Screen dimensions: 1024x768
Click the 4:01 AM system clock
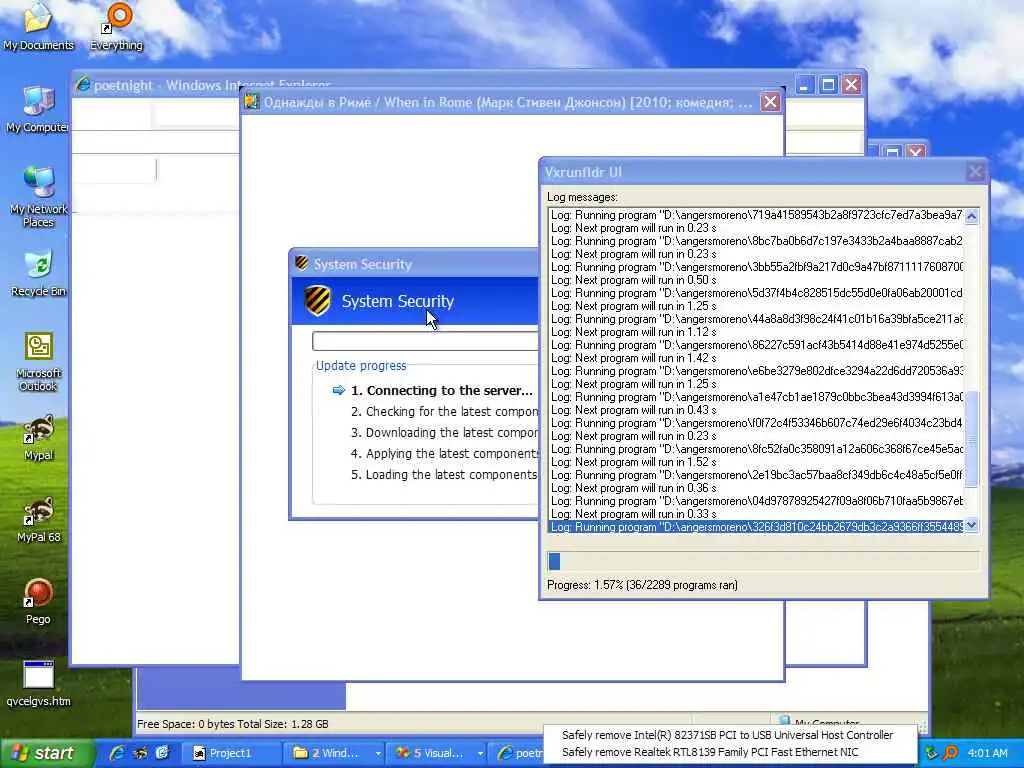tap(987, 753)
